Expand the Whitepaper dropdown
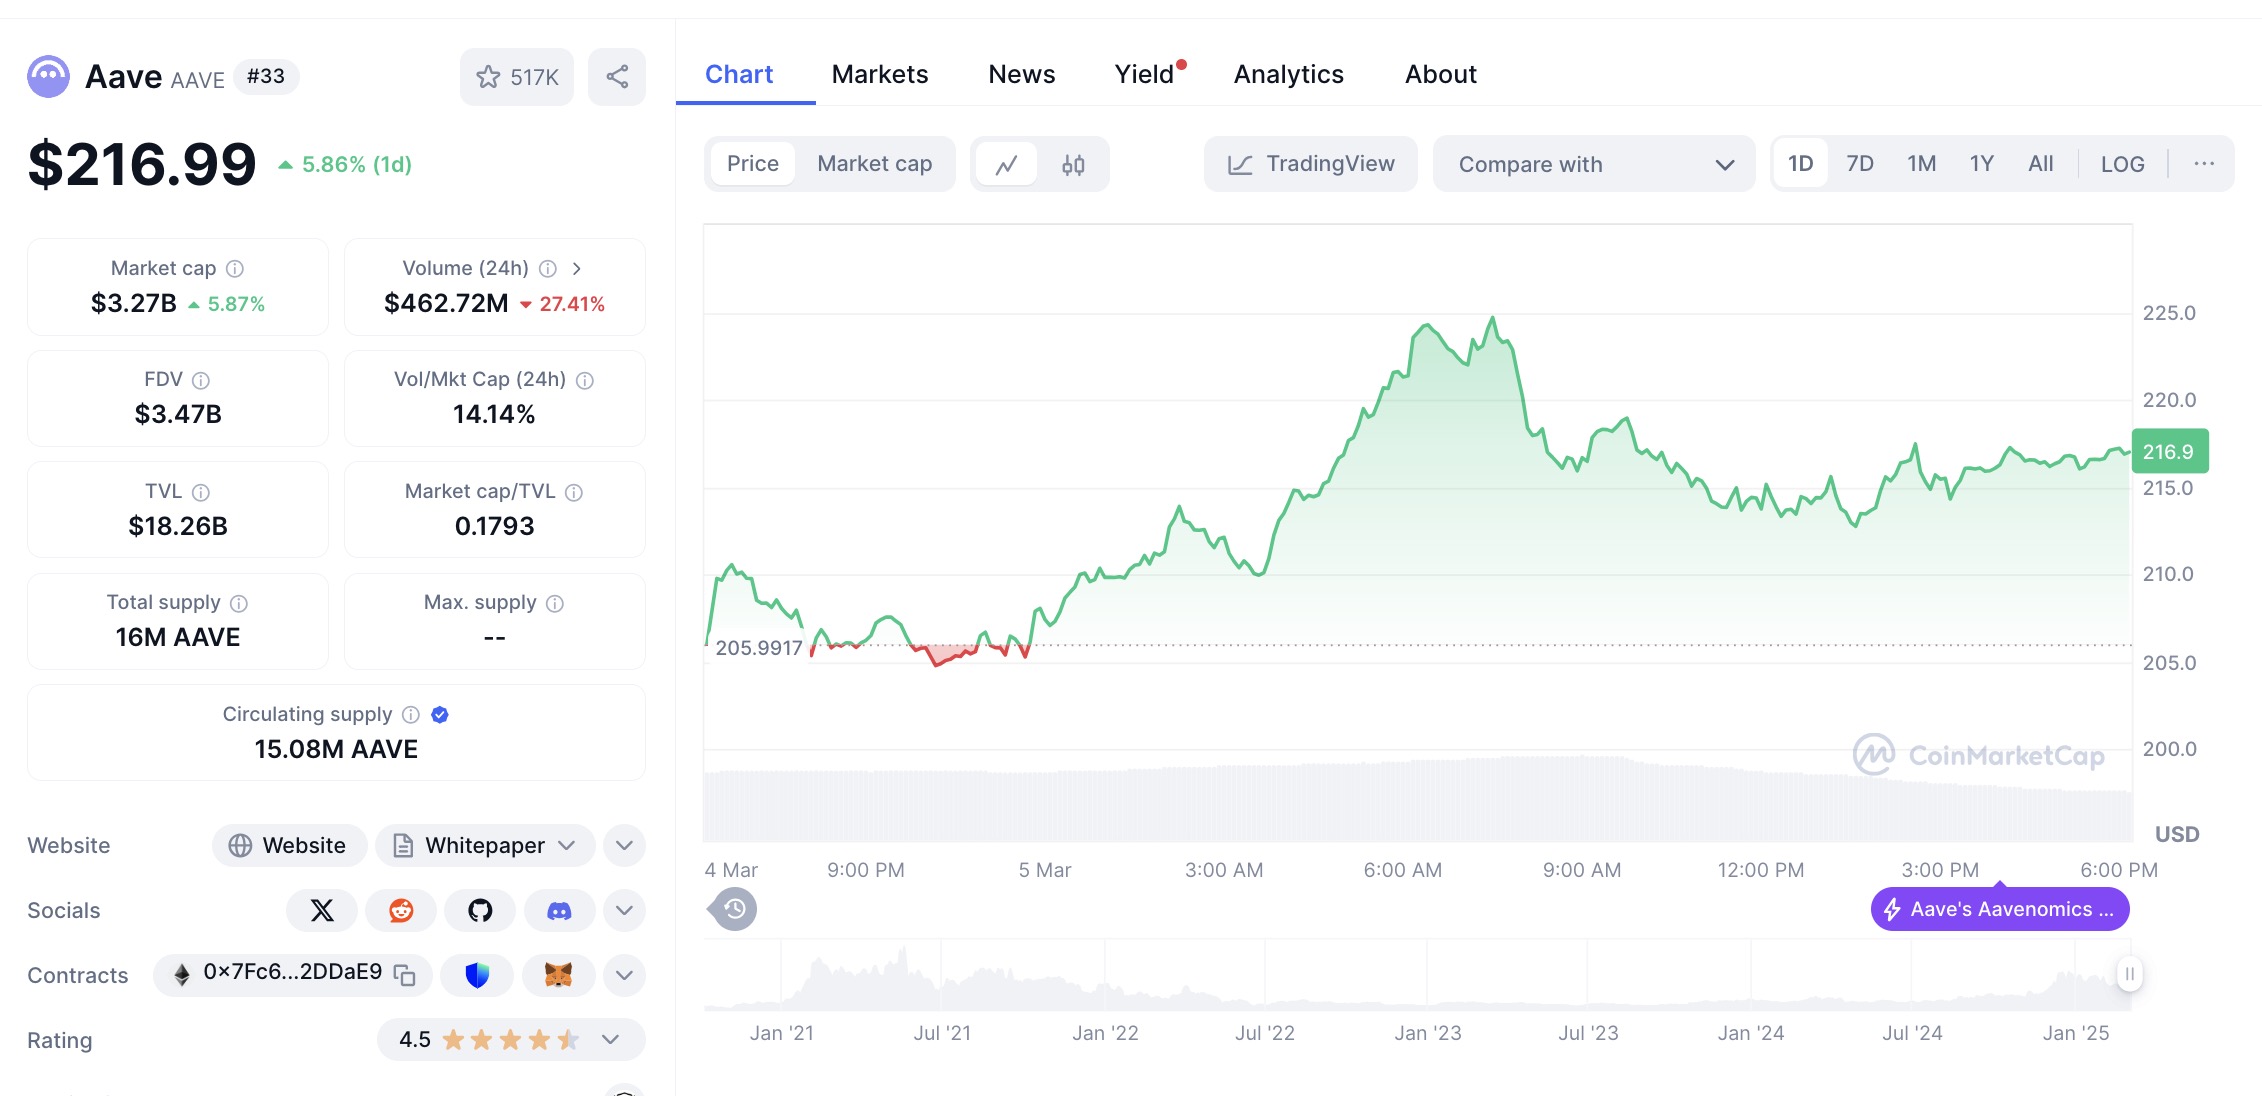This screenshot has width=2262, height=1096. tap(485, 846)
